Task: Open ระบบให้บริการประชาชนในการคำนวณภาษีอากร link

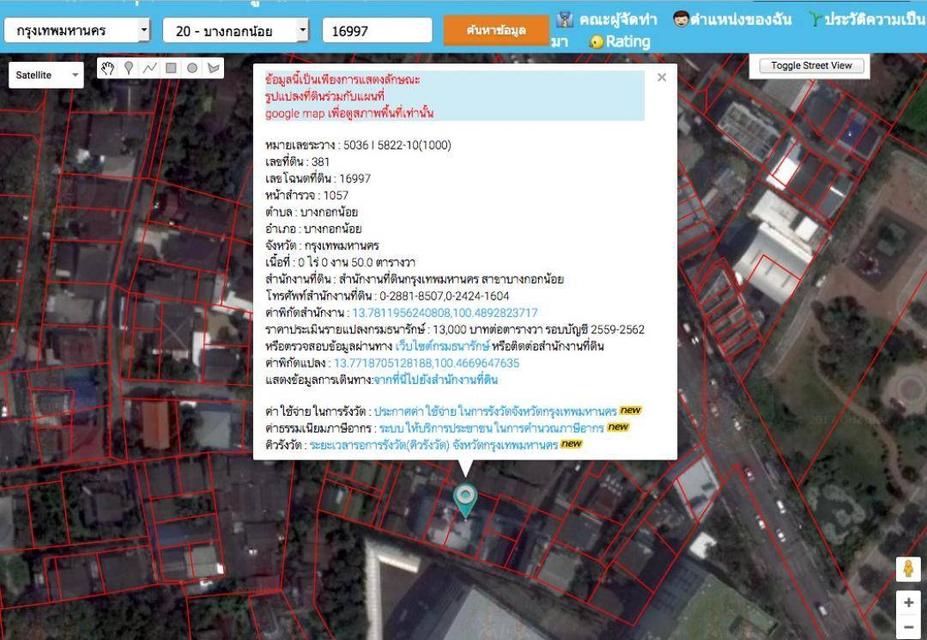Action: (x=491, y=427)
